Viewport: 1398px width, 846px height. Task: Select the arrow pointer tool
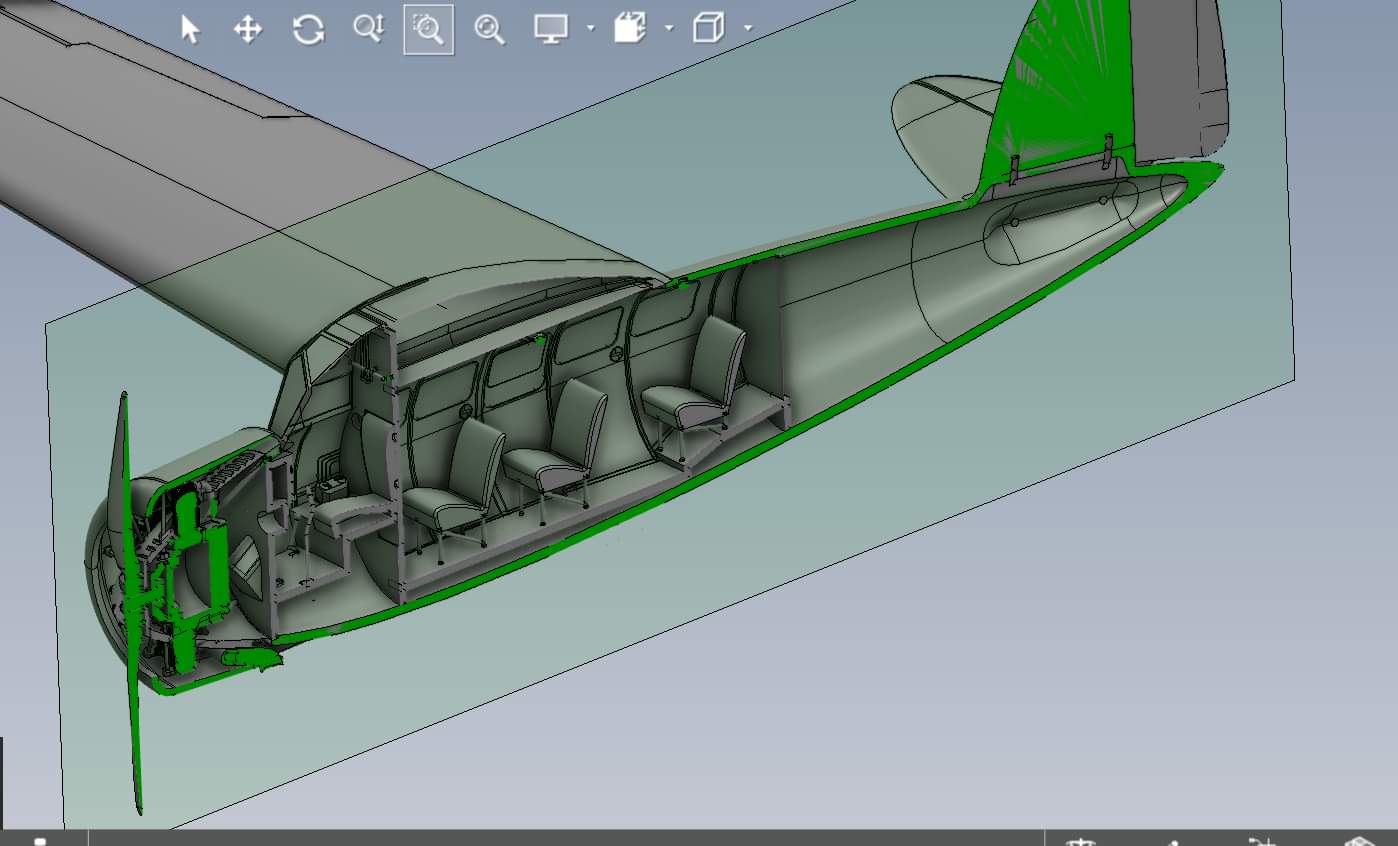[189, 29]
